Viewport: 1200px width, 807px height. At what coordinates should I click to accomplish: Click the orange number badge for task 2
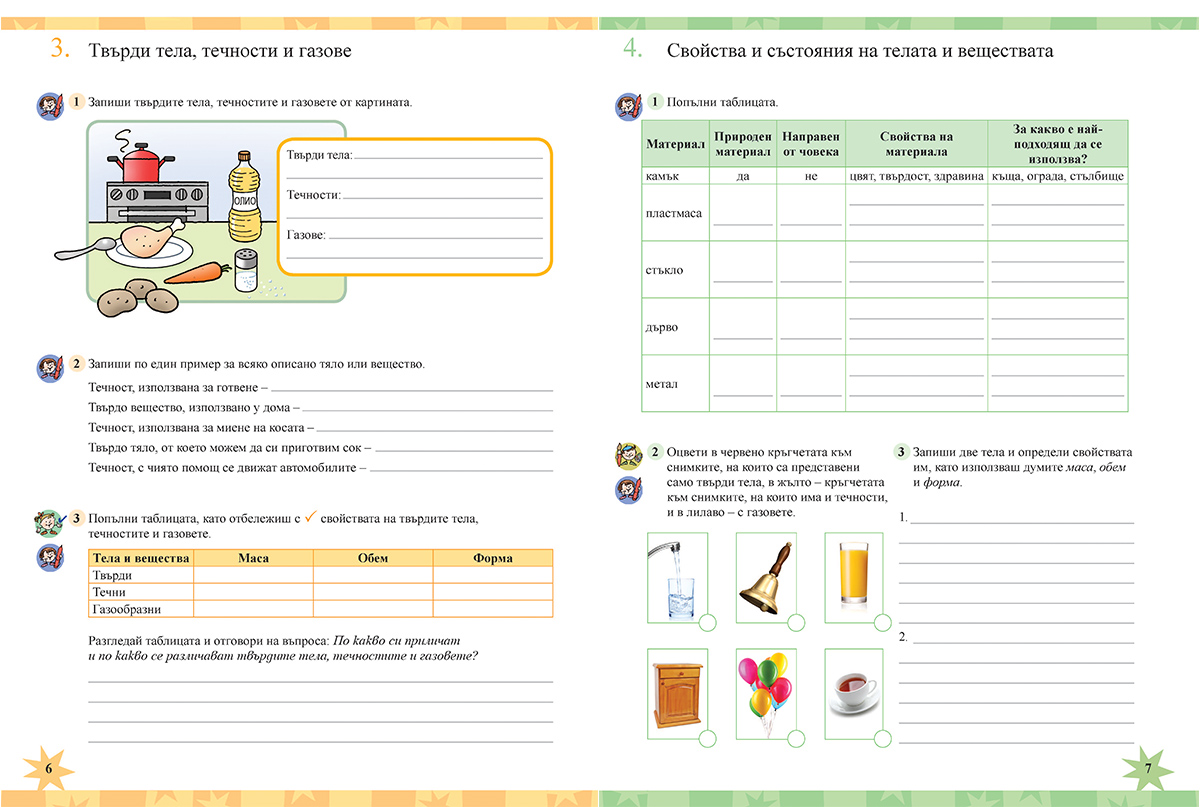75,366
